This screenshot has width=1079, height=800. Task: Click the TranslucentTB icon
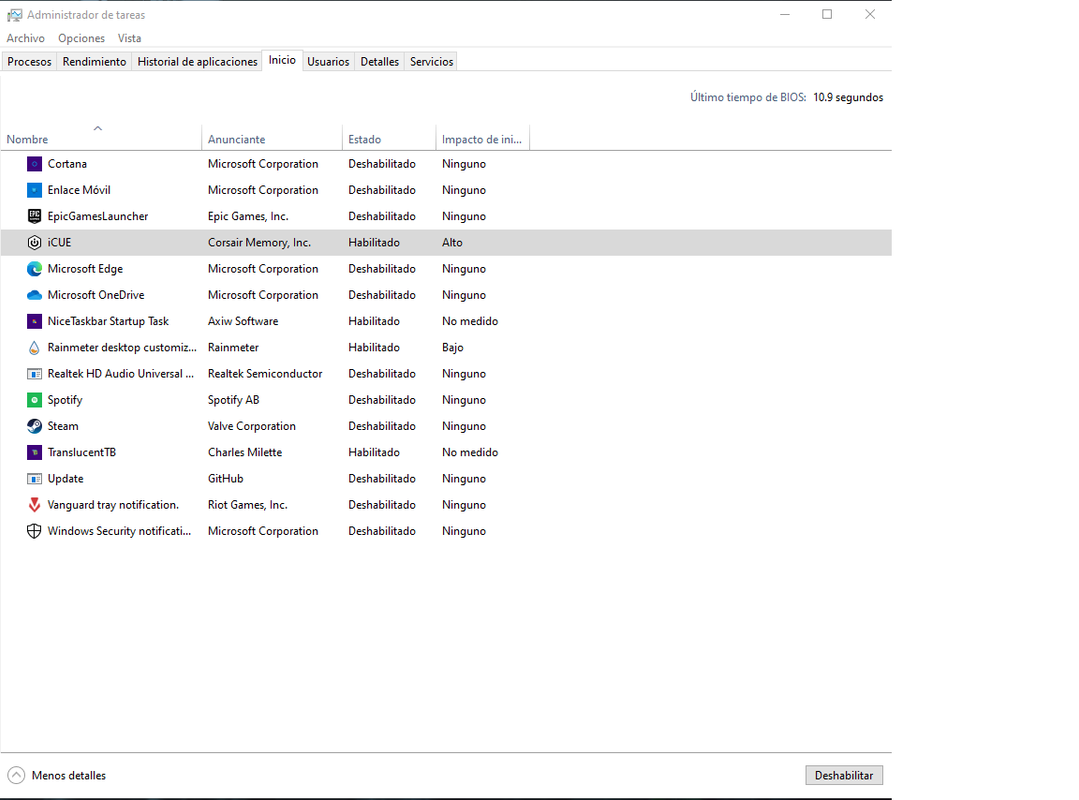[x=34, y=452]
